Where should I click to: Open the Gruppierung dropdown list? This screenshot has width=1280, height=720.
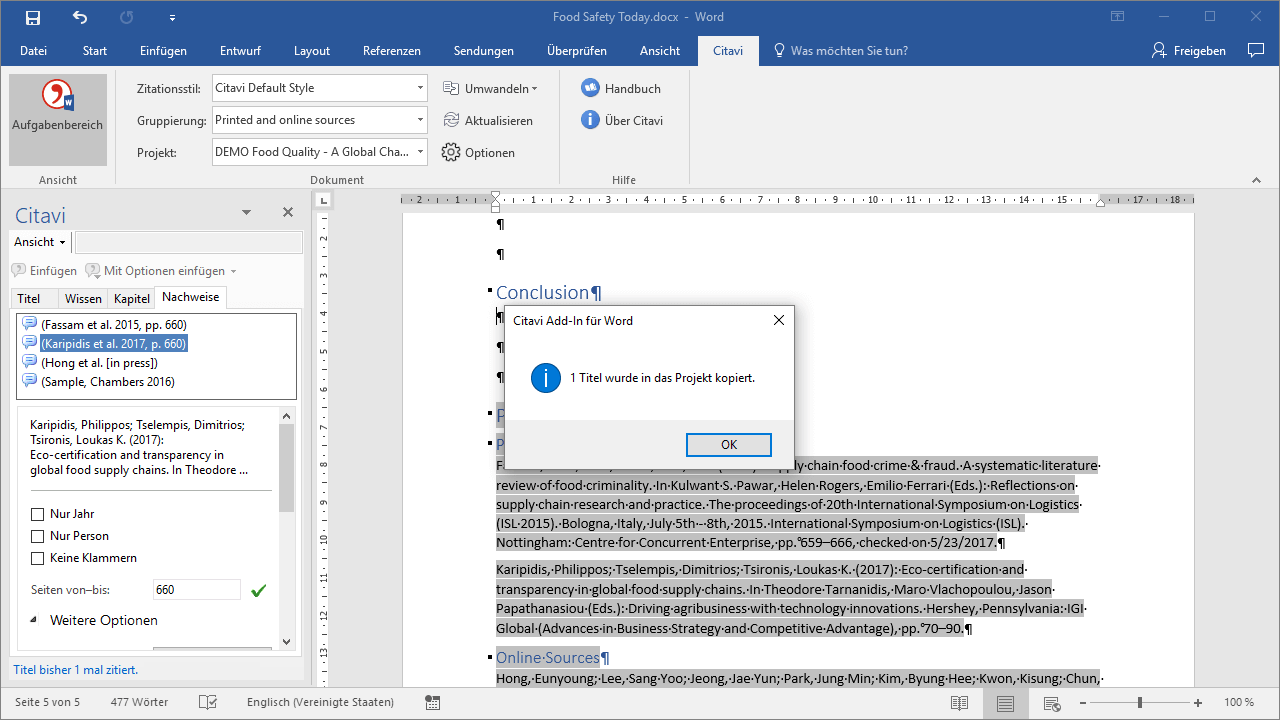pos(420,120)
